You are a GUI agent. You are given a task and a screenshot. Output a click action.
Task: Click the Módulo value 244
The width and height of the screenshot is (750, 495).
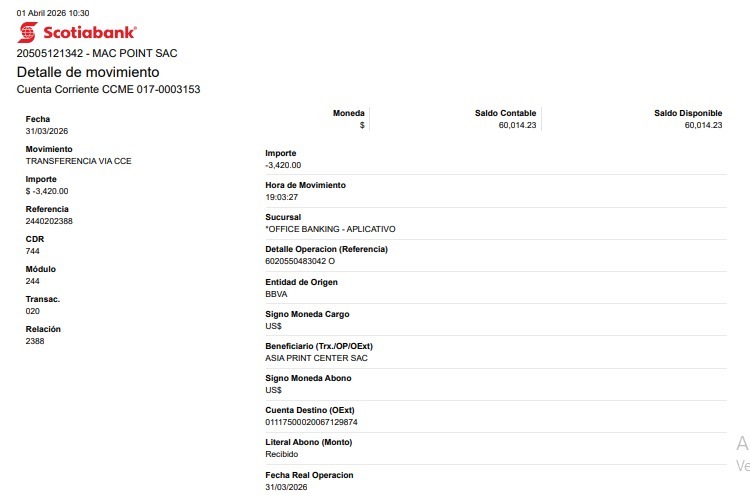click(33, 281)
